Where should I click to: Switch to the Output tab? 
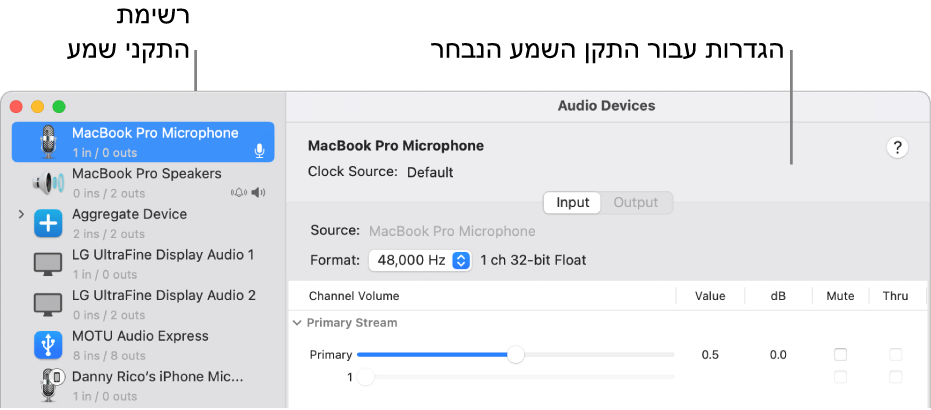(635, 202)
